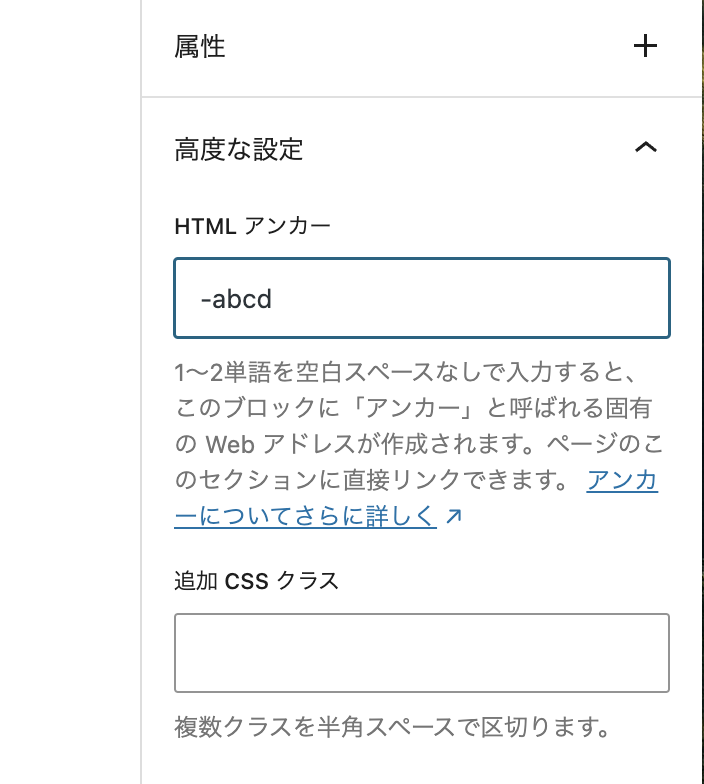Click the 複数クラスを半角スペースで区切ります help text
704x784 pixels.
click(392, 724)
